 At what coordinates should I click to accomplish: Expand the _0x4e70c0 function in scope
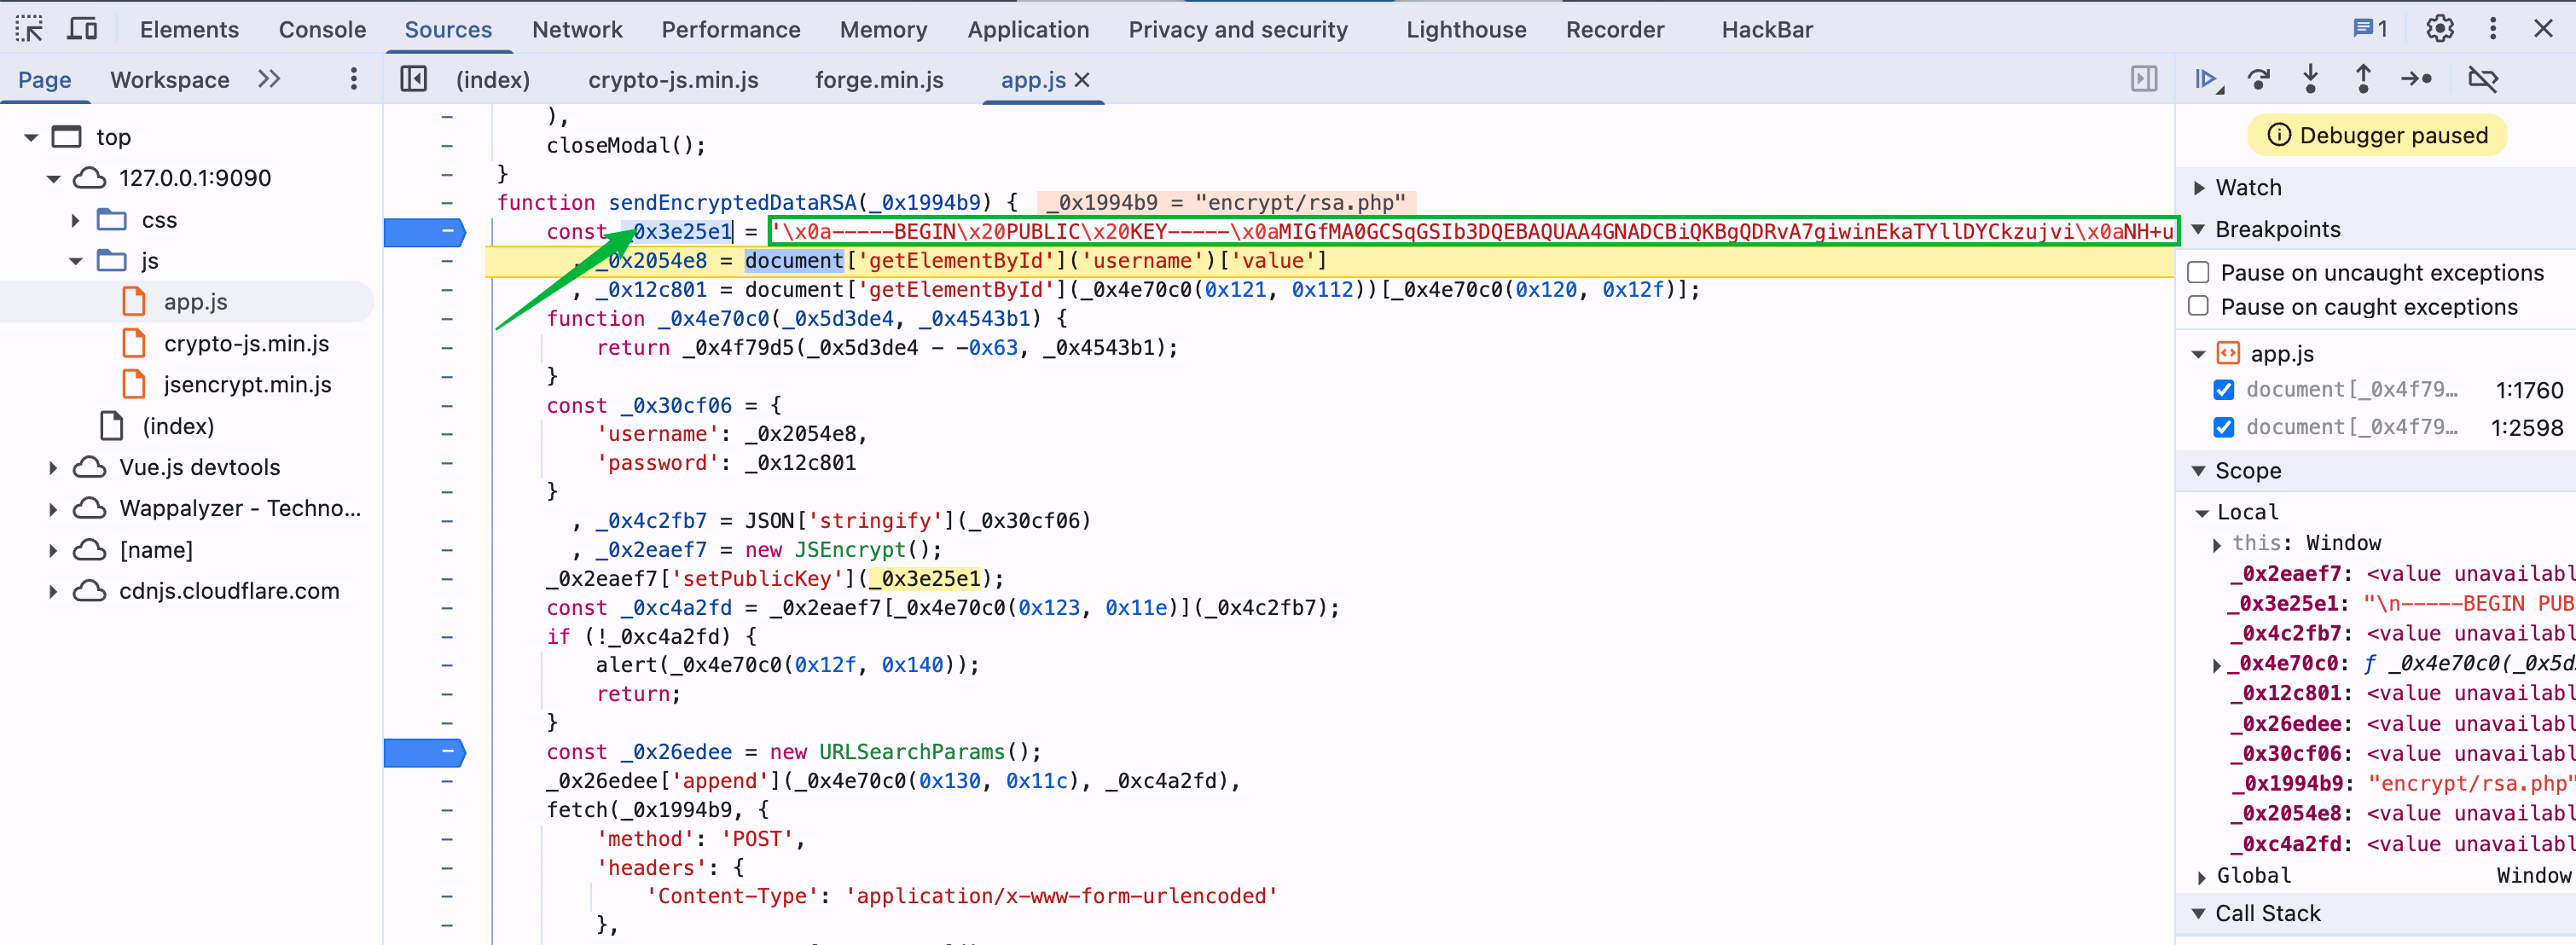point(2217,665)
